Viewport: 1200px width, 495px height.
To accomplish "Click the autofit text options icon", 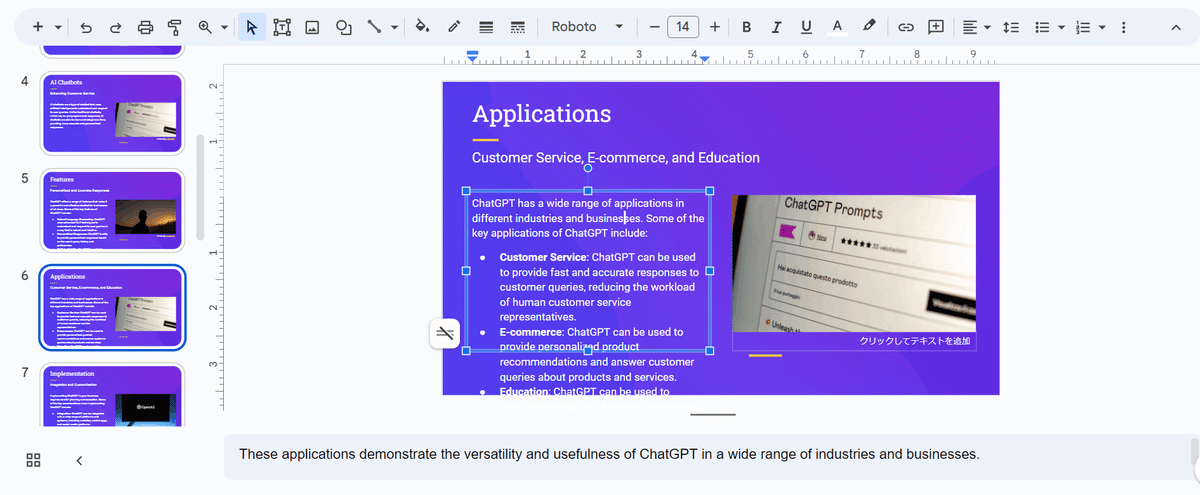I will [445, 333].
